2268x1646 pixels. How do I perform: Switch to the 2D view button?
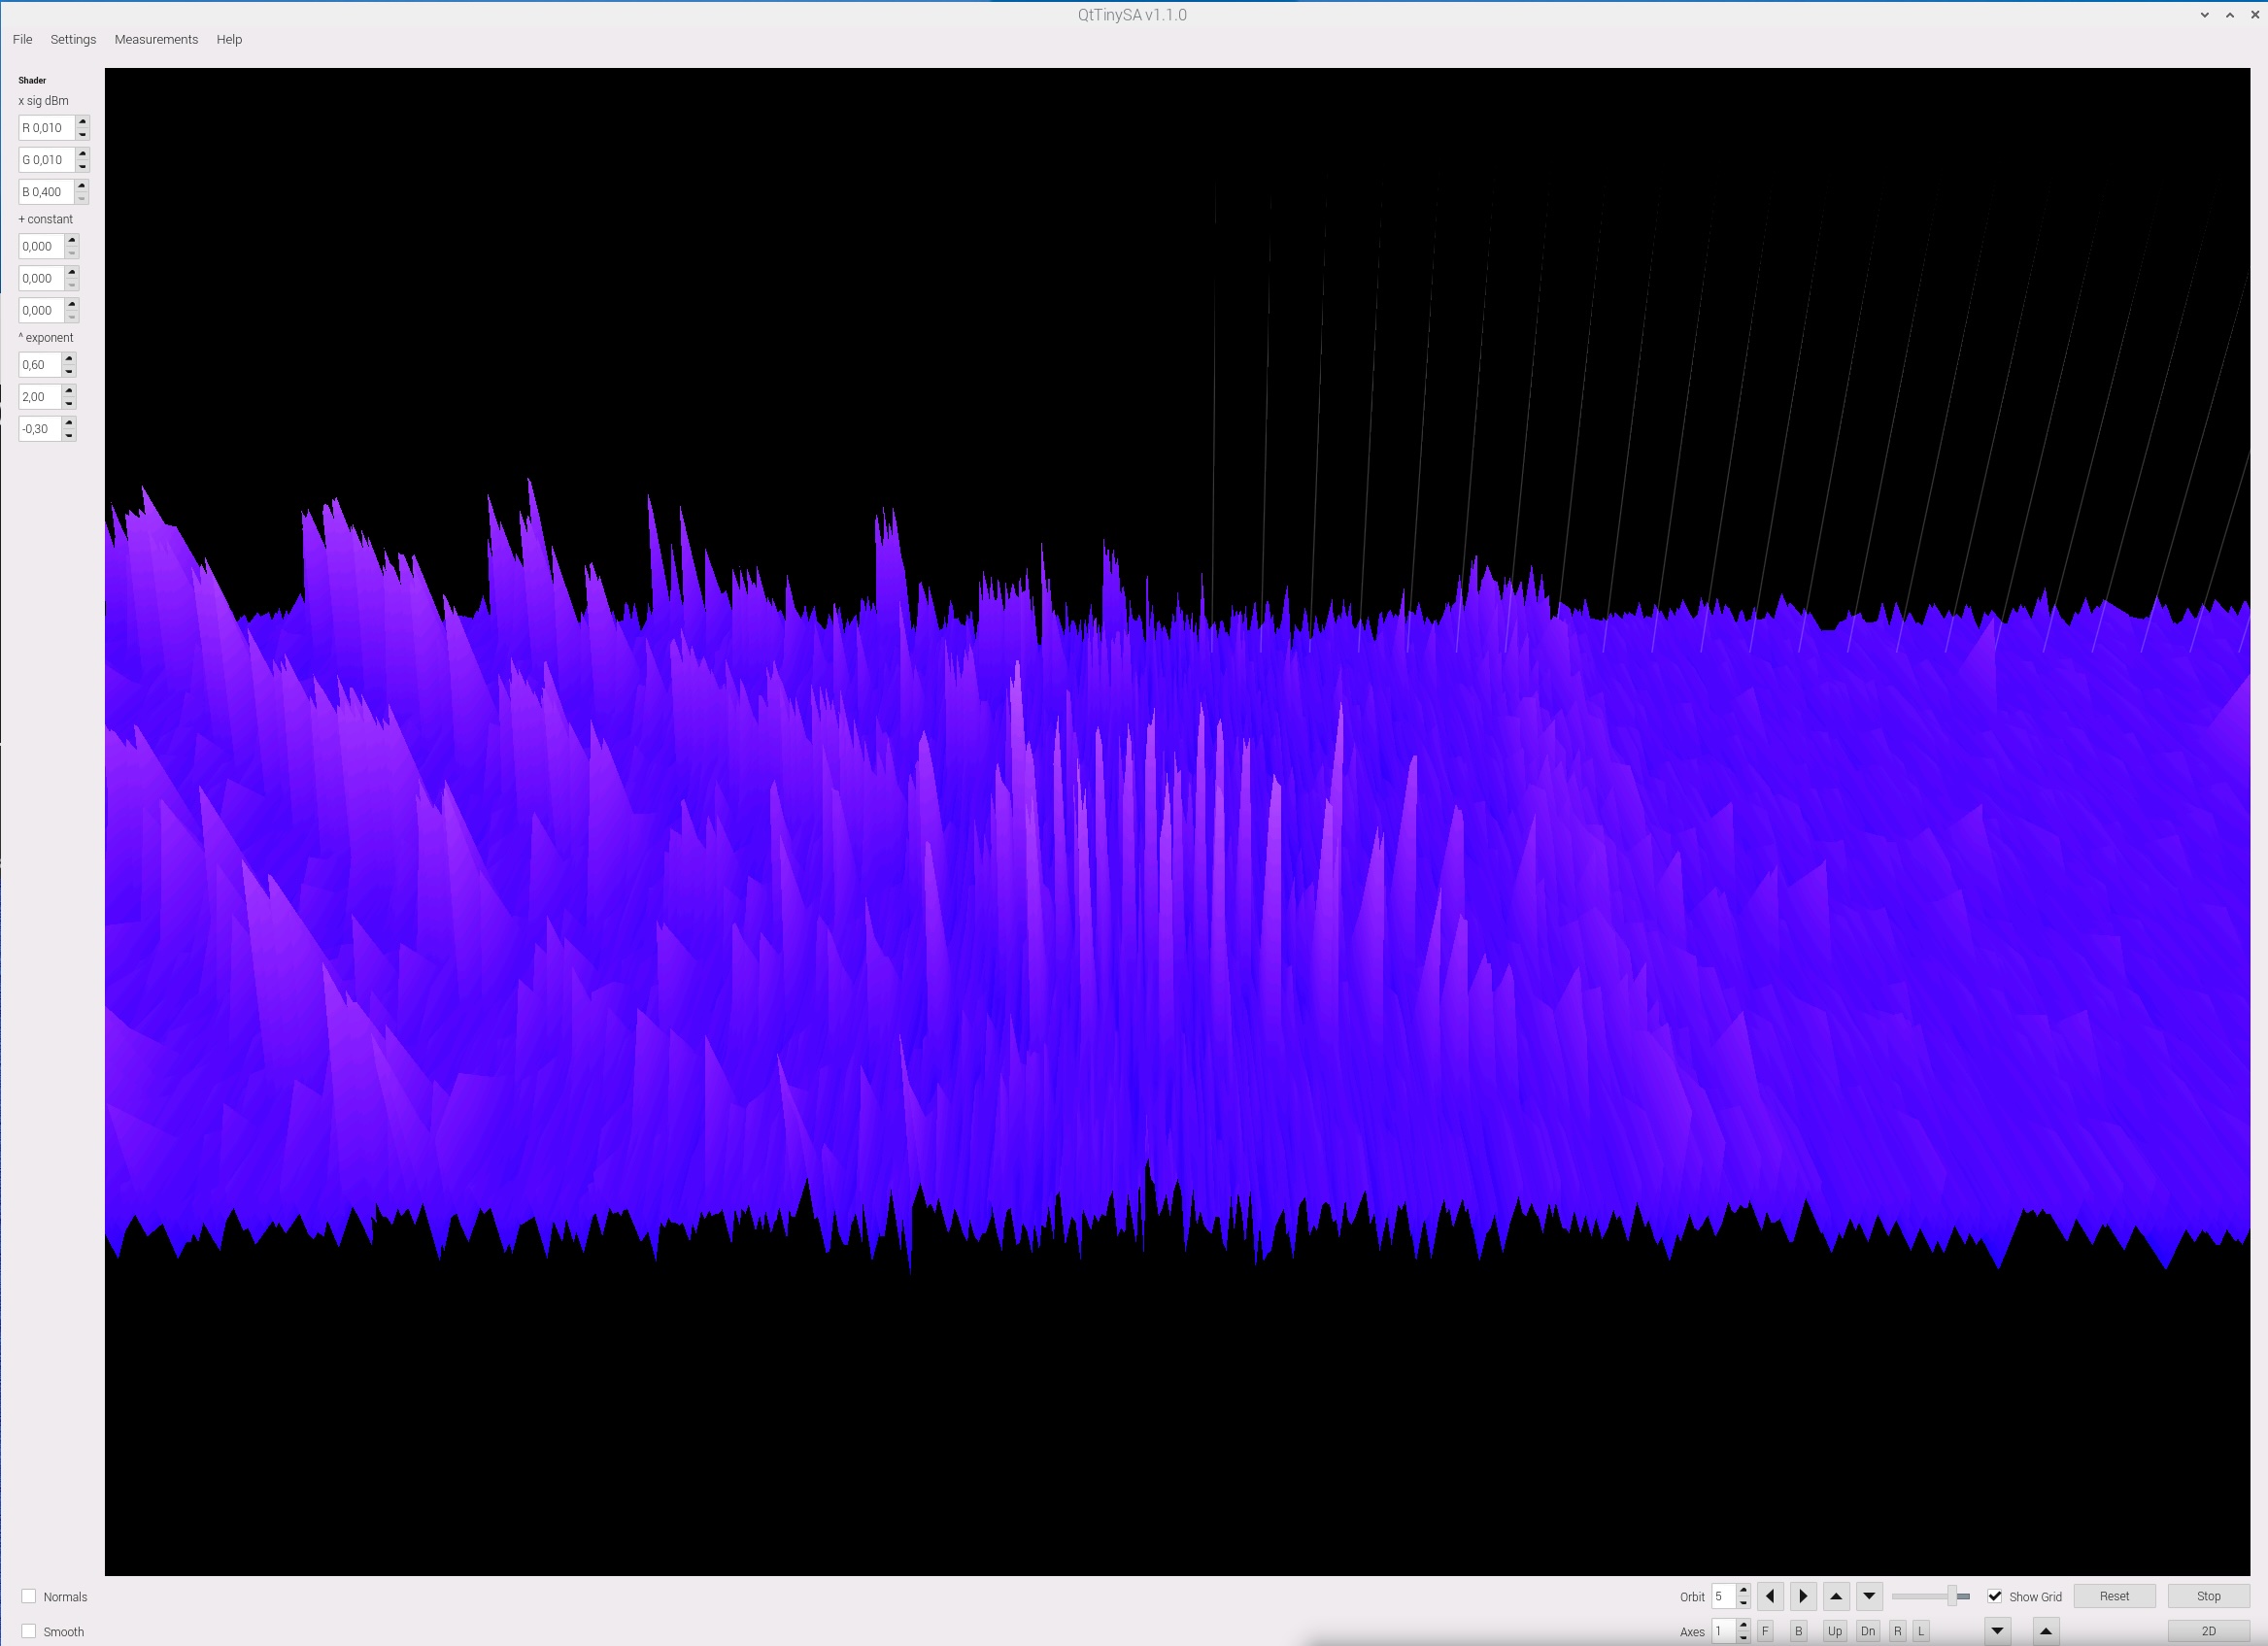tap(2208, 1632)
